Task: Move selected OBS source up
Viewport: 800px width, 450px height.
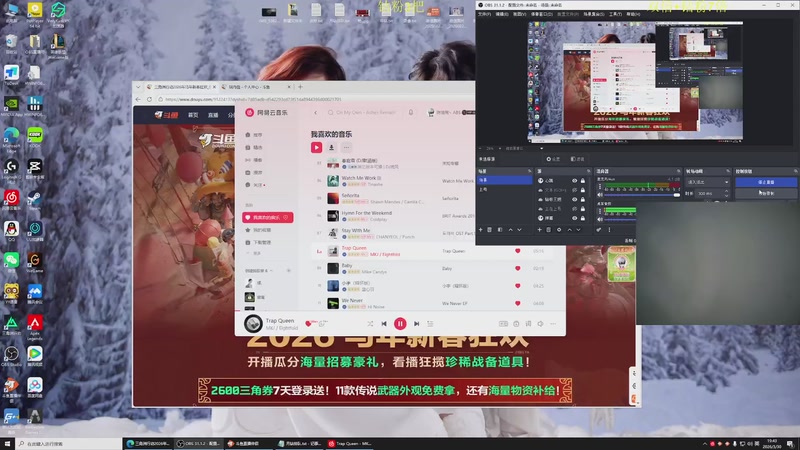Action: tap(569, 230)
